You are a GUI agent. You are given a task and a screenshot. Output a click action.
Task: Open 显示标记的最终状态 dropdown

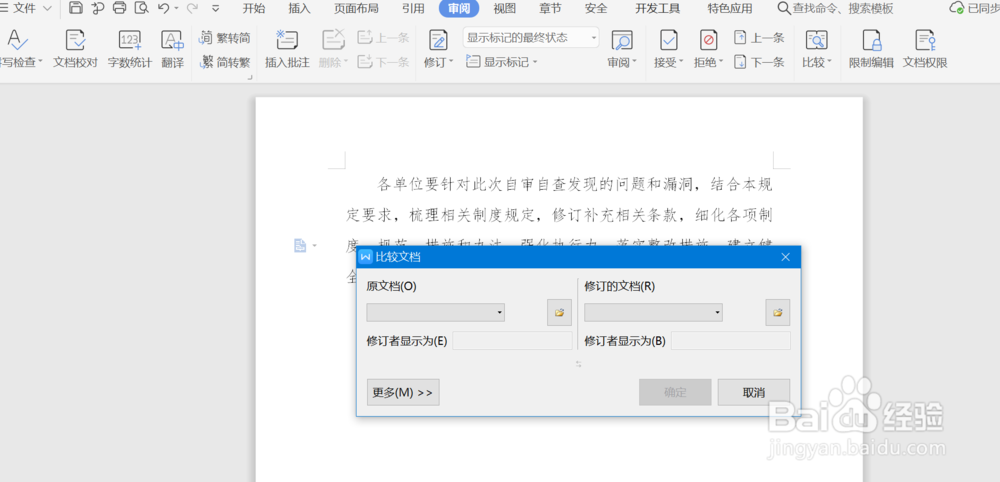coord(531,38)
